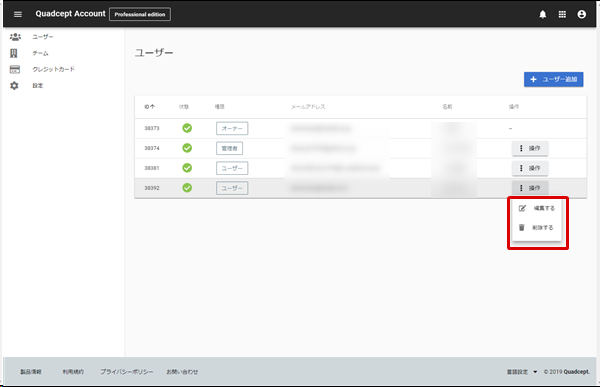Open the account profile icon
This screenshot has height=387, width=600.
[x=582, y=14]
